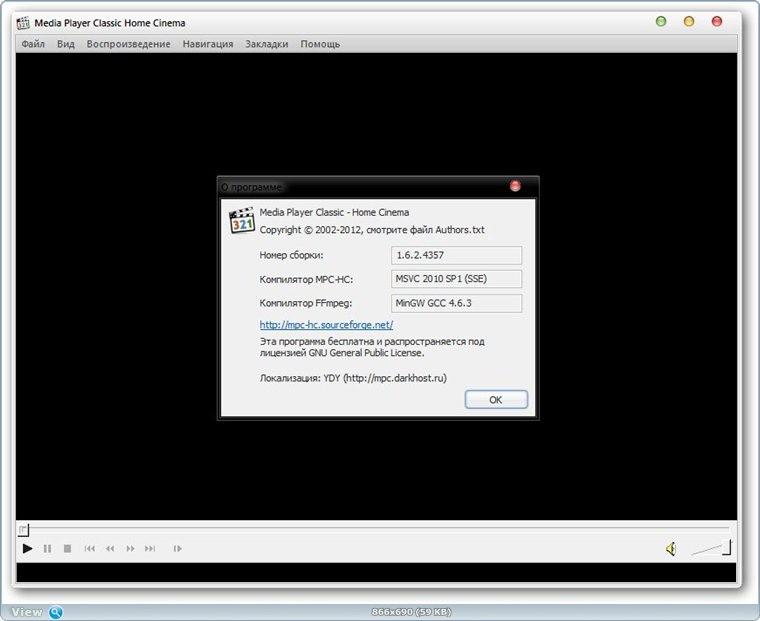Click the Pause button
The width and height of the screenshot is (760, 621).
(47, 548)
